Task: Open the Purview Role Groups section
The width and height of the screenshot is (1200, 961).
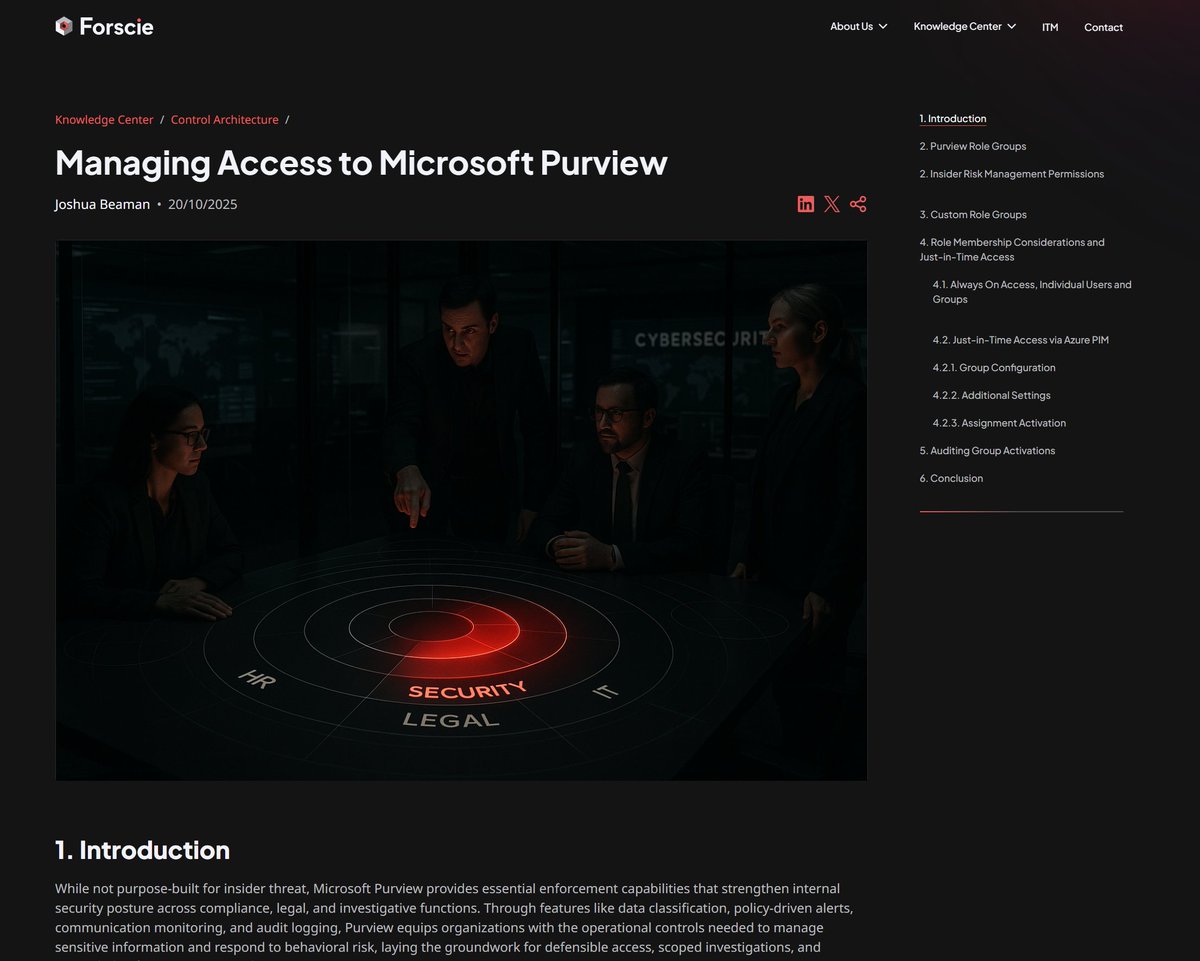Action: (972, 146)
